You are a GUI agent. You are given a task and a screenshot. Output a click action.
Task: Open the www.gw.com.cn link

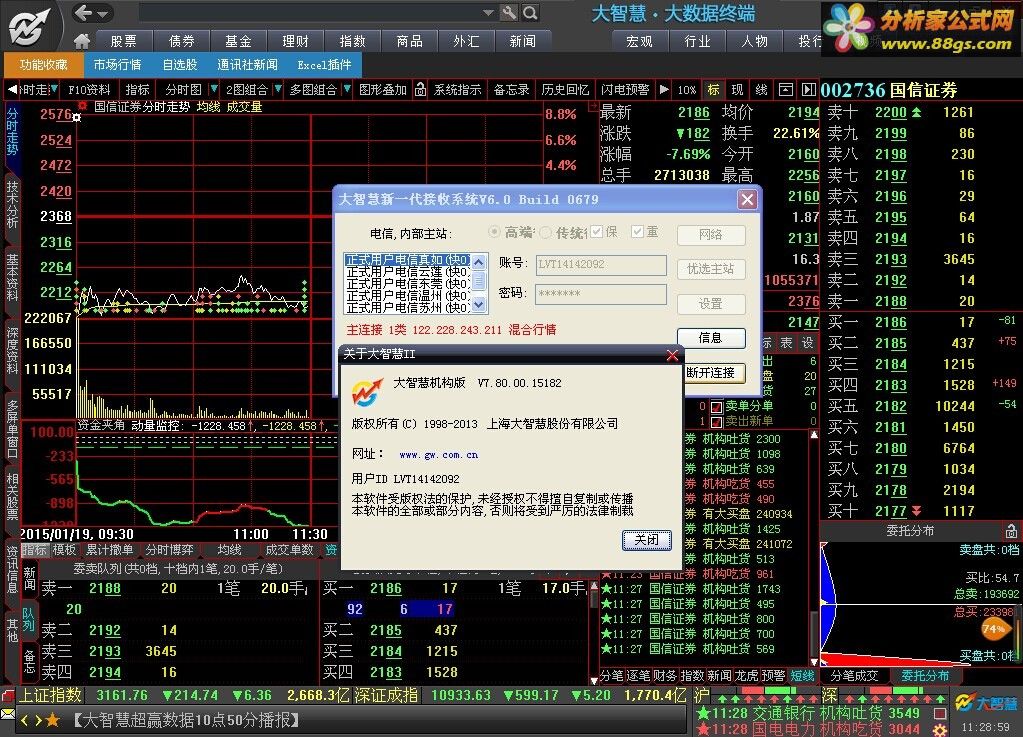[x=438, y=455]
